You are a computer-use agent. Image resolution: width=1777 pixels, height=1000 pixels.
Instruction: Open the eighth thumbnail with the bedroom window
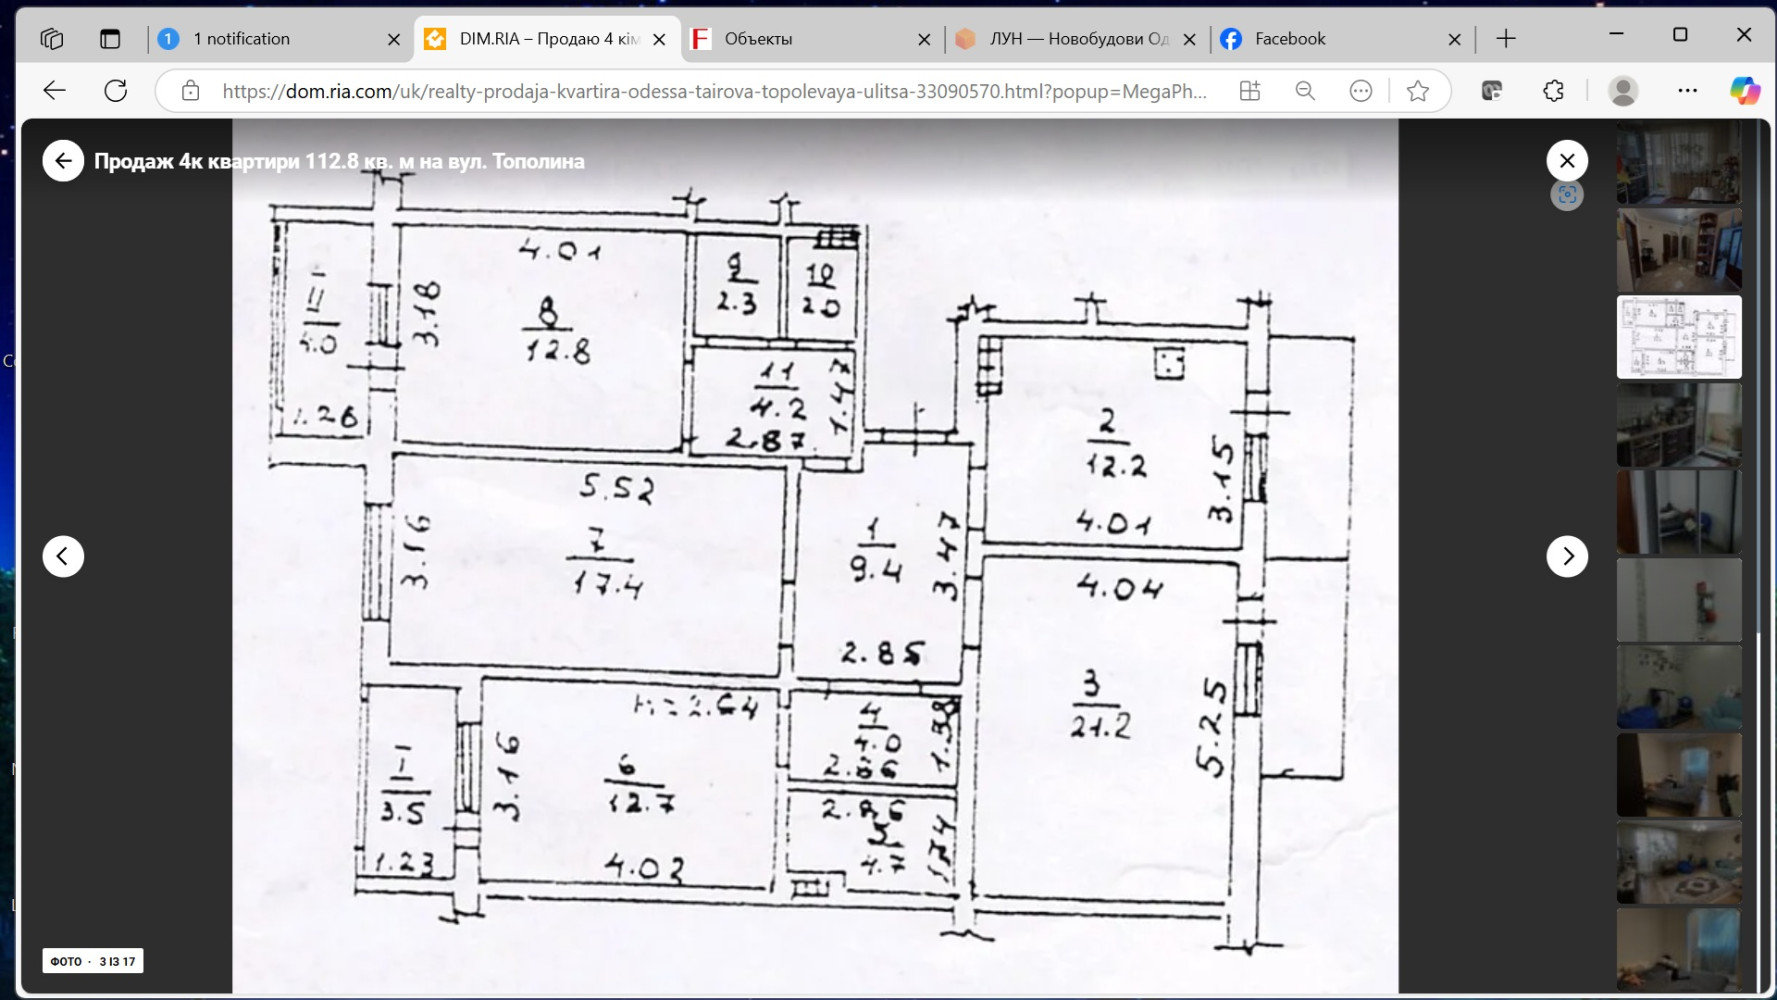coord(1679,775)
